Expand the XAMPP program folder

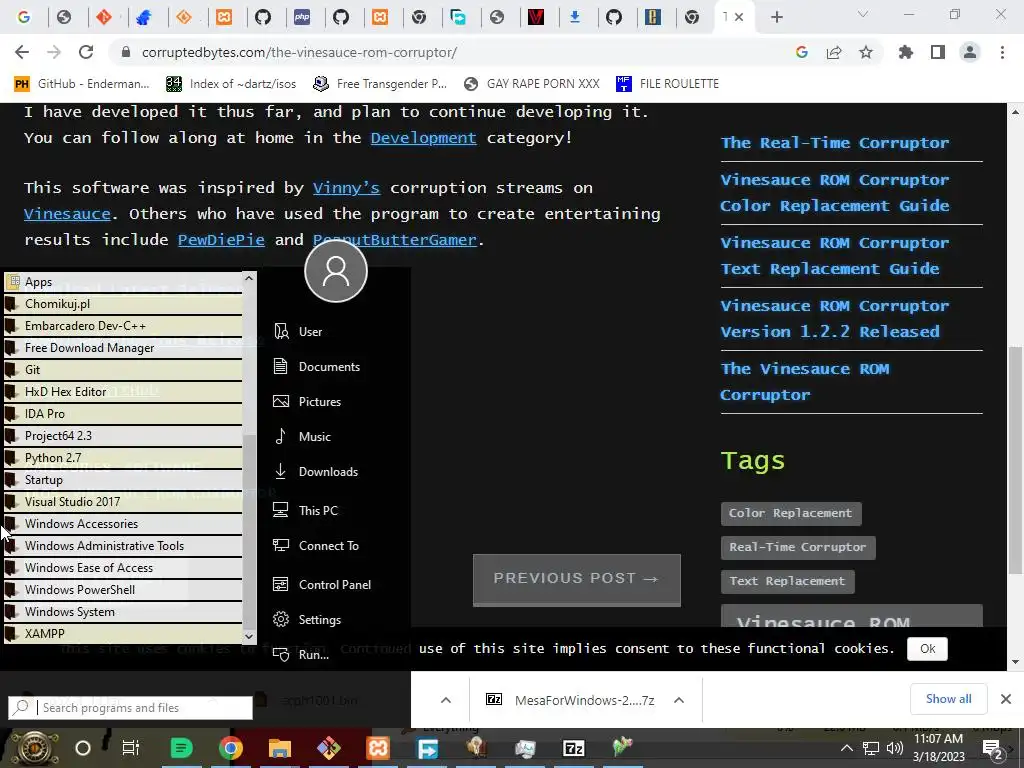click(123, 633)
